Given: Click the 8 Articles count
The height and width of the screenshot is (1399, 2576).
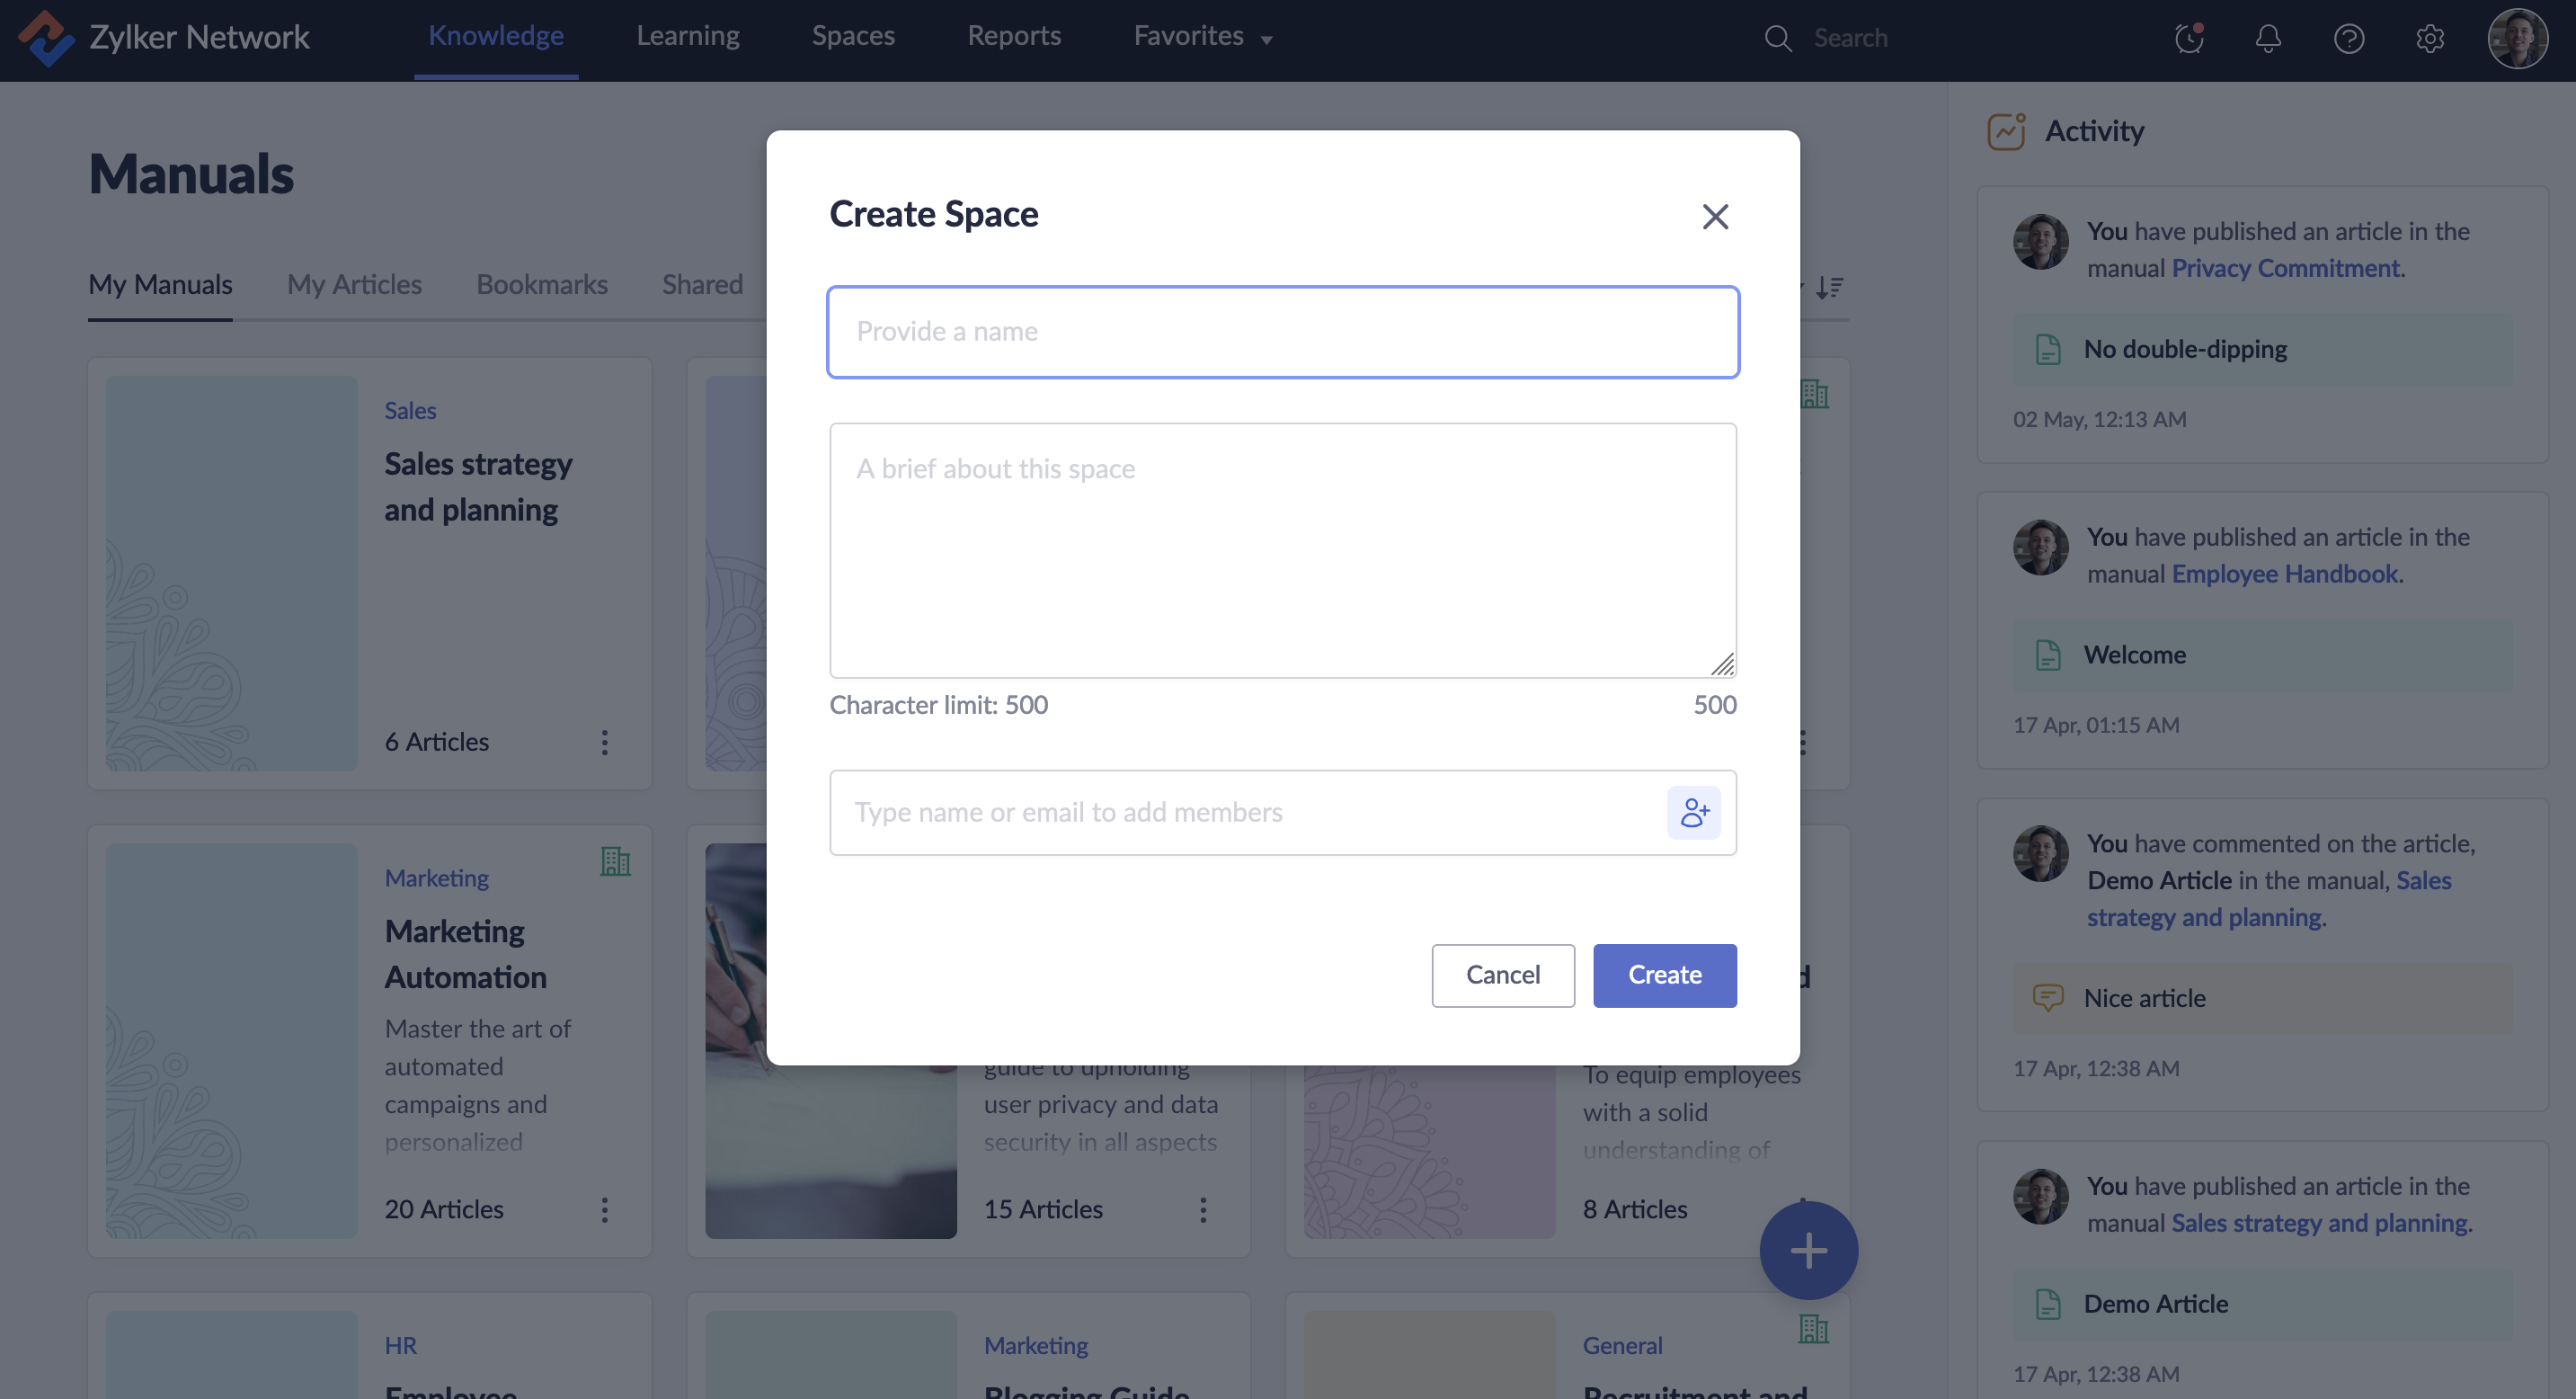Looking at the screenshot, I should click(x=1635, y=1210).
